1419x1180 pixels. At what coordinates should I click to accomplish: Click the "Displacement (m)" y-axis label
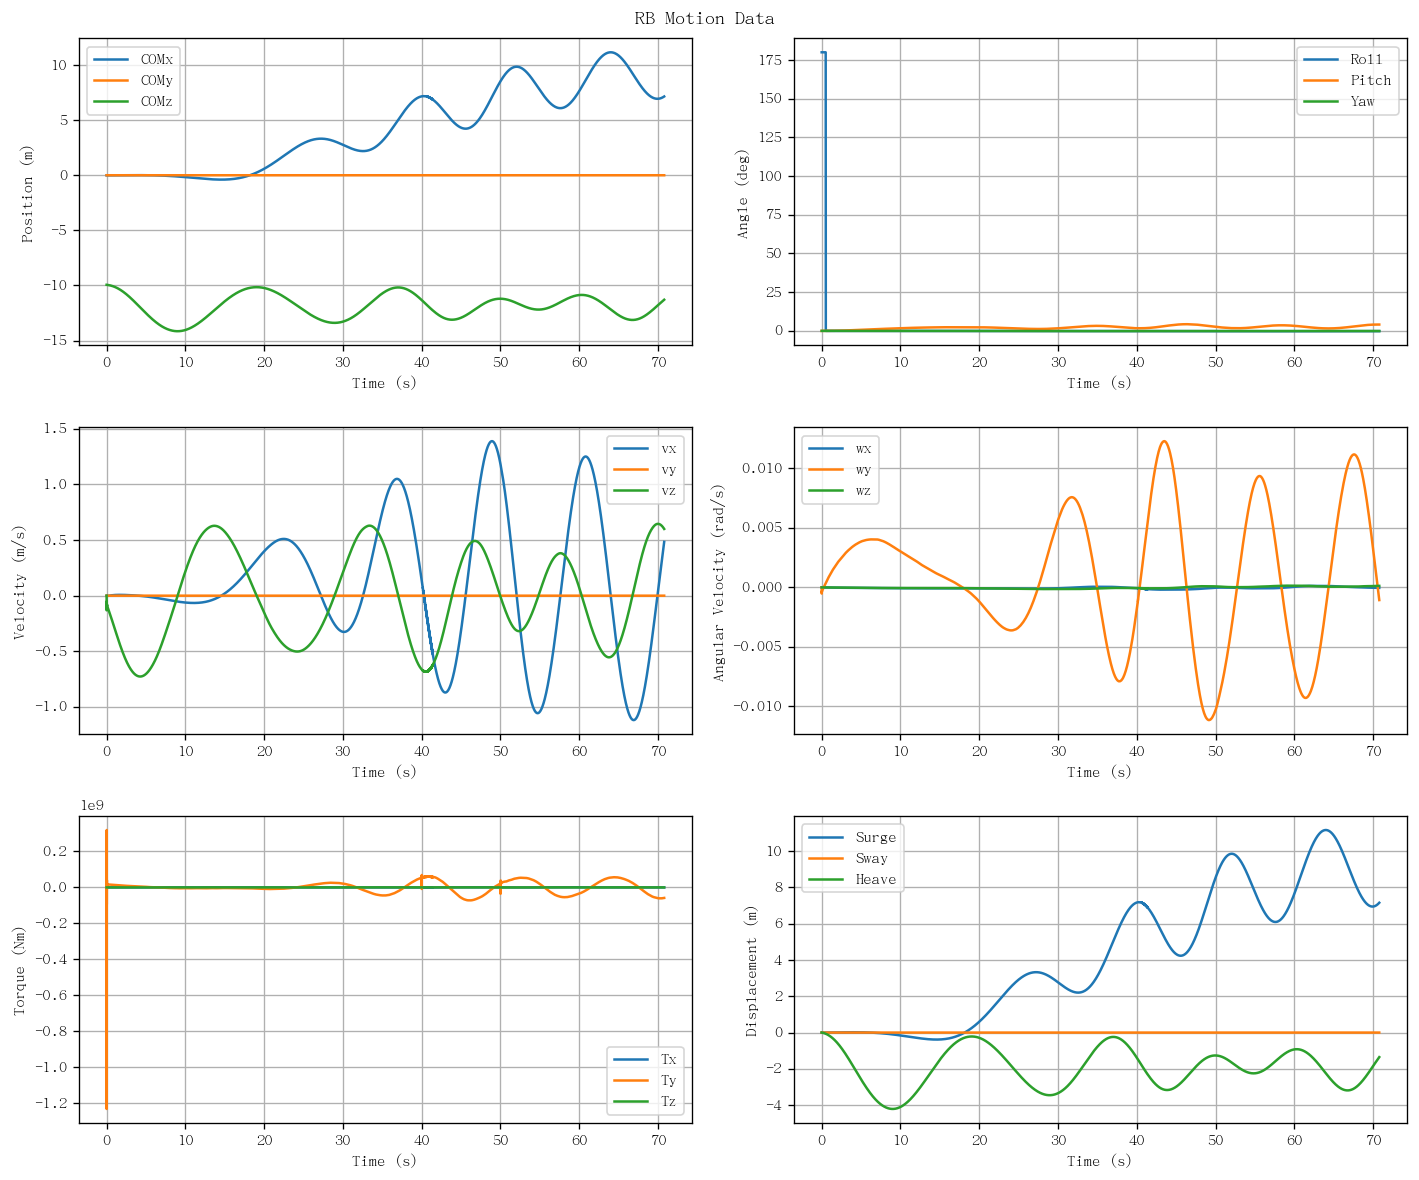(x=752, y=970)
